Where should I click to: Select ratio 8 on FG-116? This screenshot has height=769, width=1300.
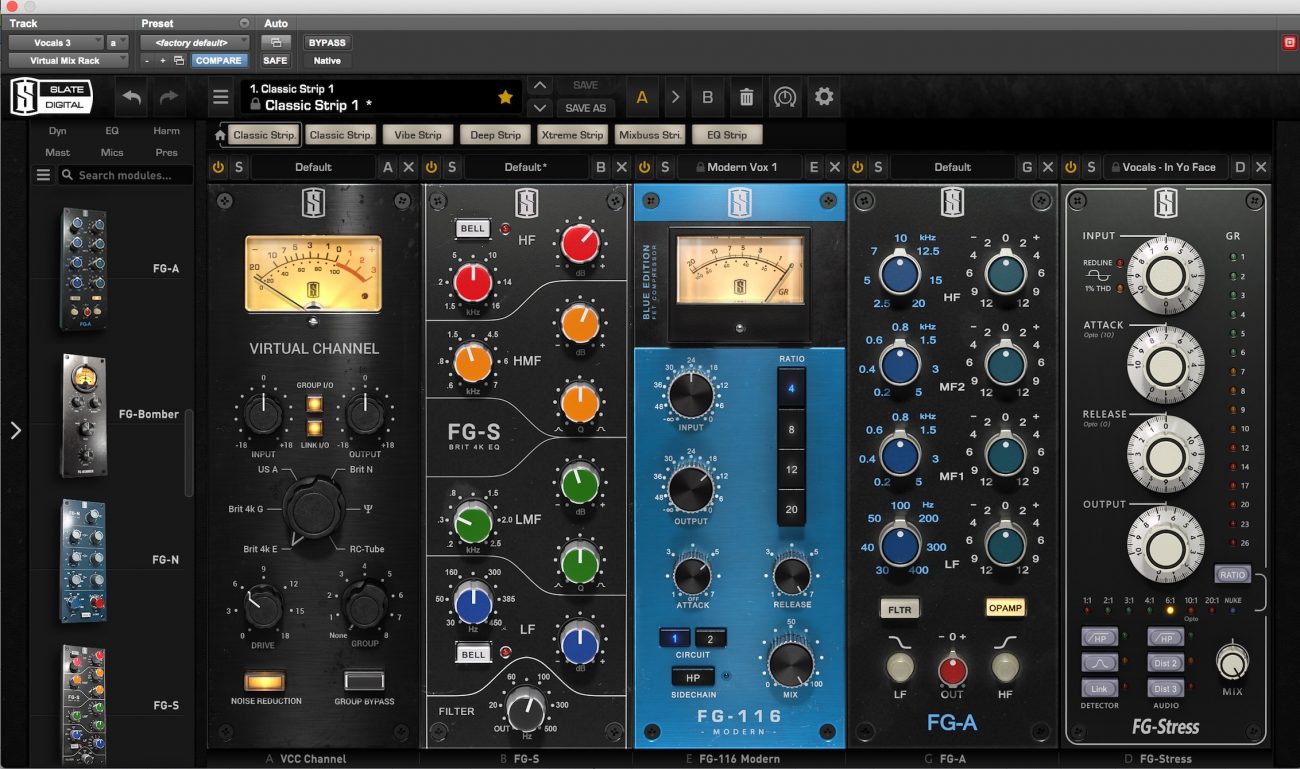coord(792,429)
